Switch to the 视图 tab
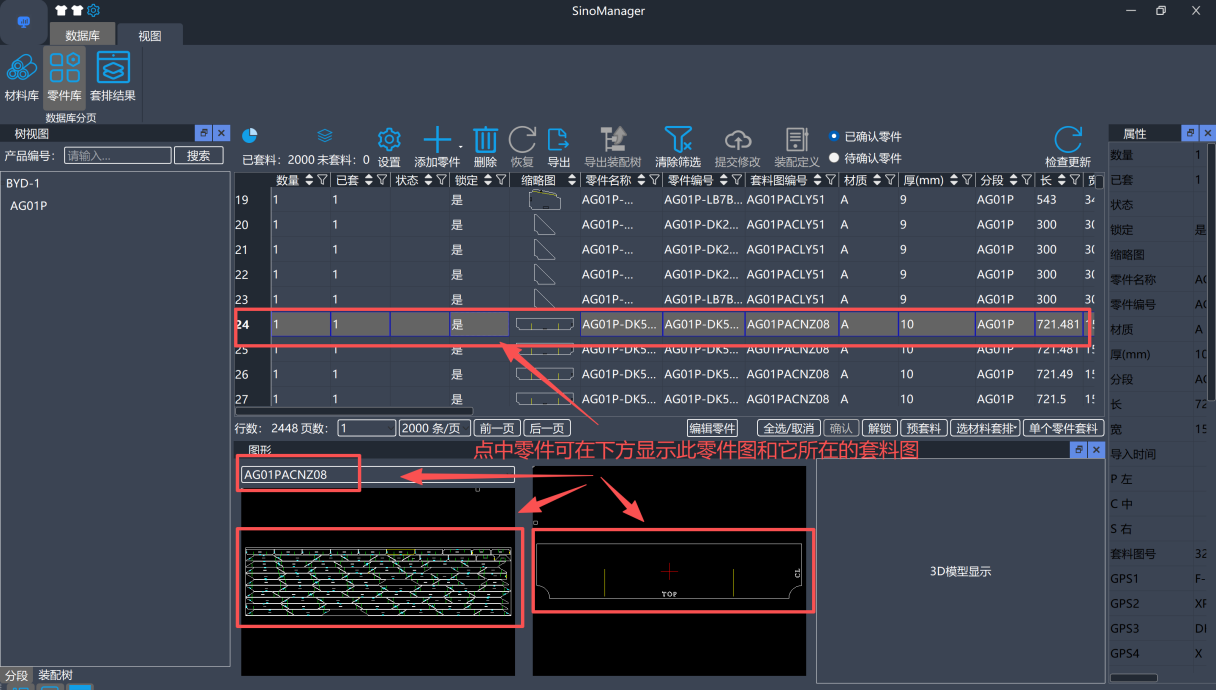Image resolution: width=1216 pixels, height=690 pixels. point(149,35)
